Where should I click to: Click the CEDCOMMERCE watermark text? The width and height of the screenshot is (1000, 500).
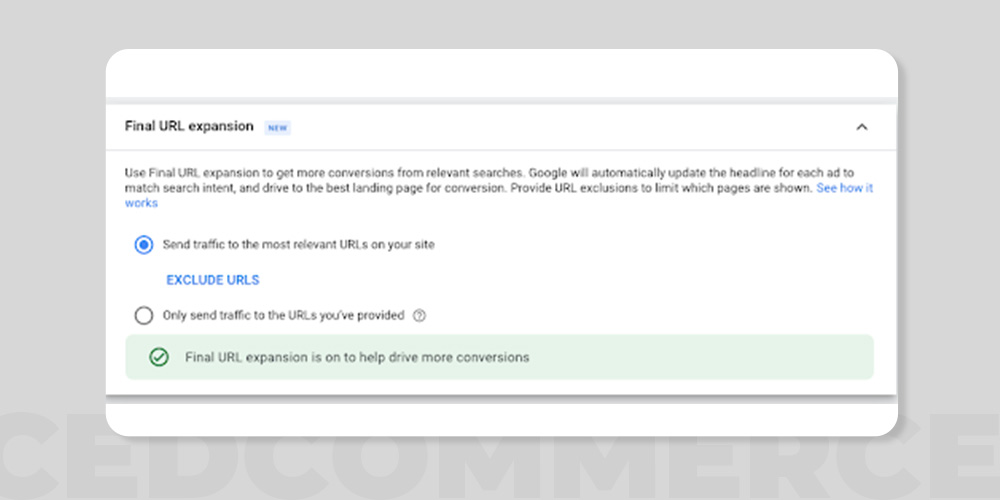tap(500, 457)
